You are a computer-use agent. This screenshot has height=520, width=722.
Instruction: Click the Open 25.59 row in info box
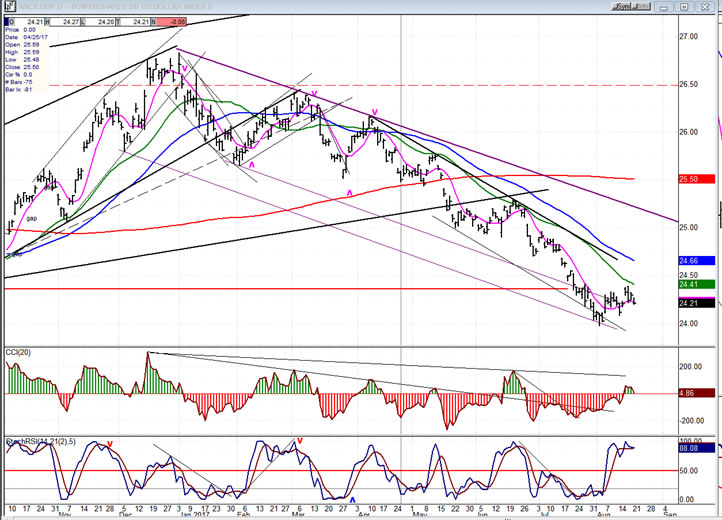(22, 45)
